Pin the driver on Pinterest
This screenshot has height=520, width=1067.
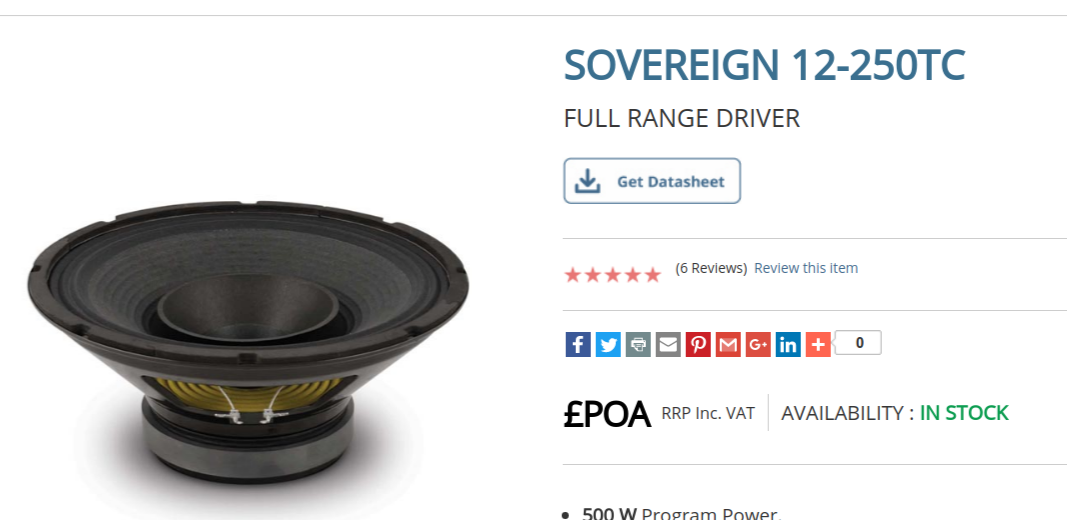click(x=697, y=344)
